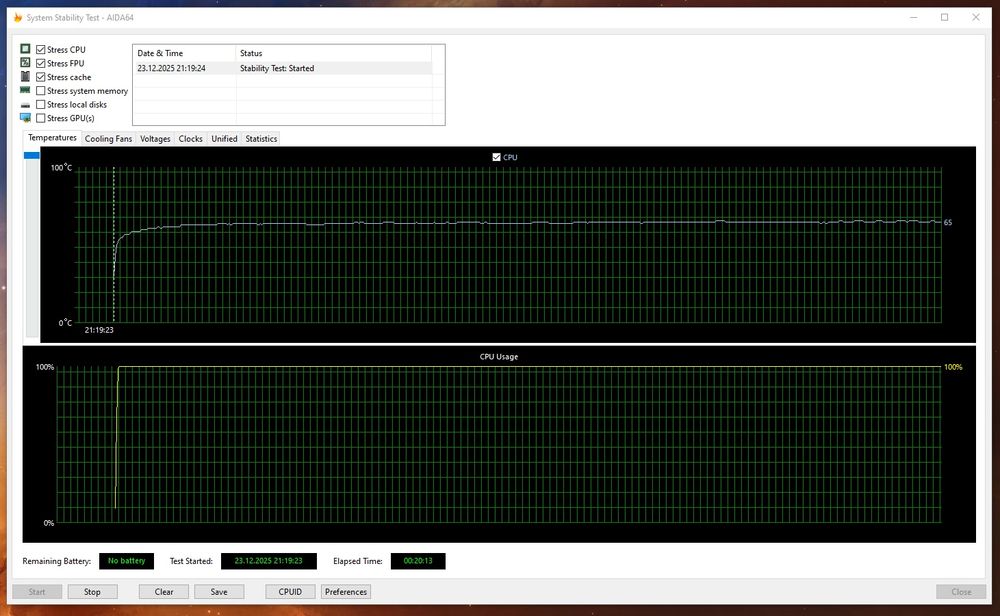Uncheck the Stress cache checkbox

pyautogui.click(x=41, y=77)
